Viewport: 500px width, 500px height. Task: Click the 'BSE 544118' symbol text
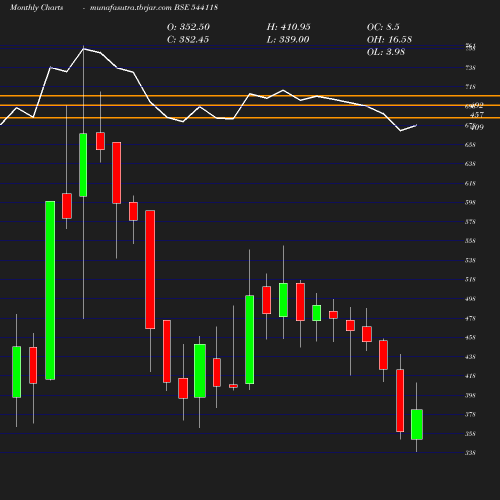pos(196,7)
